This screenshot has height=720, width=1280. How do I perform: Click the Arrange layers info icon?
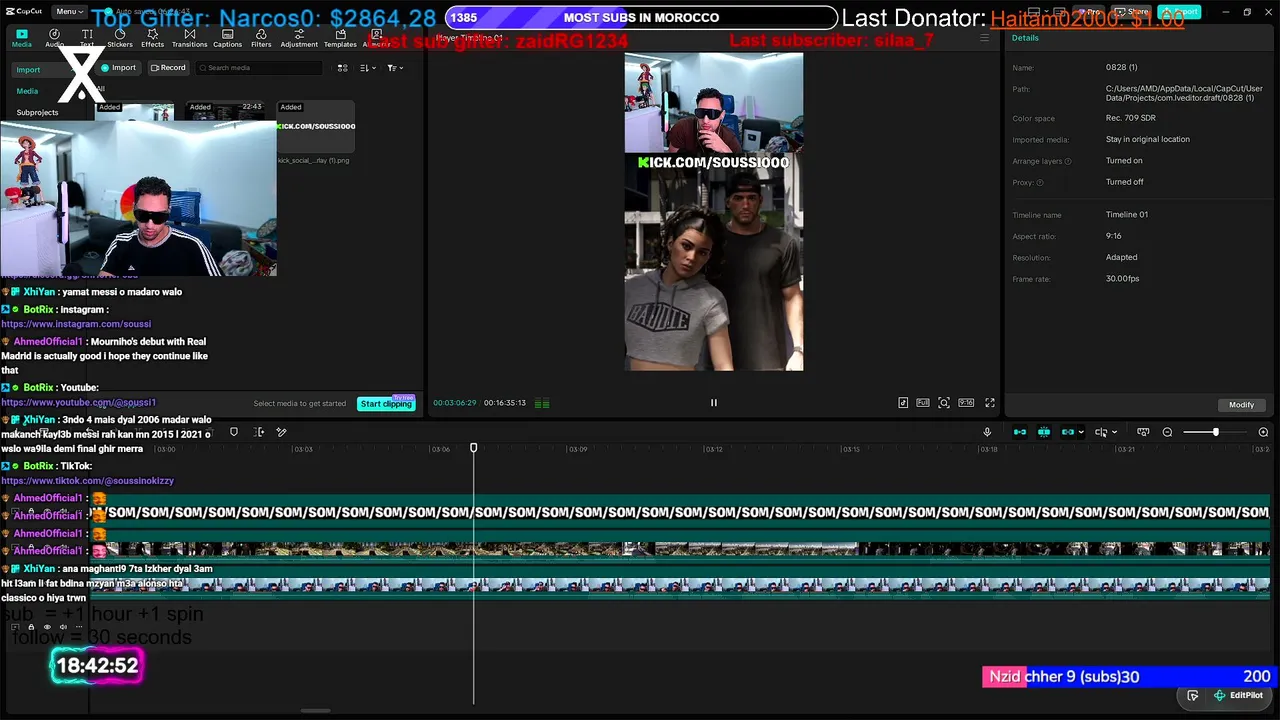tap(1068, 161)
